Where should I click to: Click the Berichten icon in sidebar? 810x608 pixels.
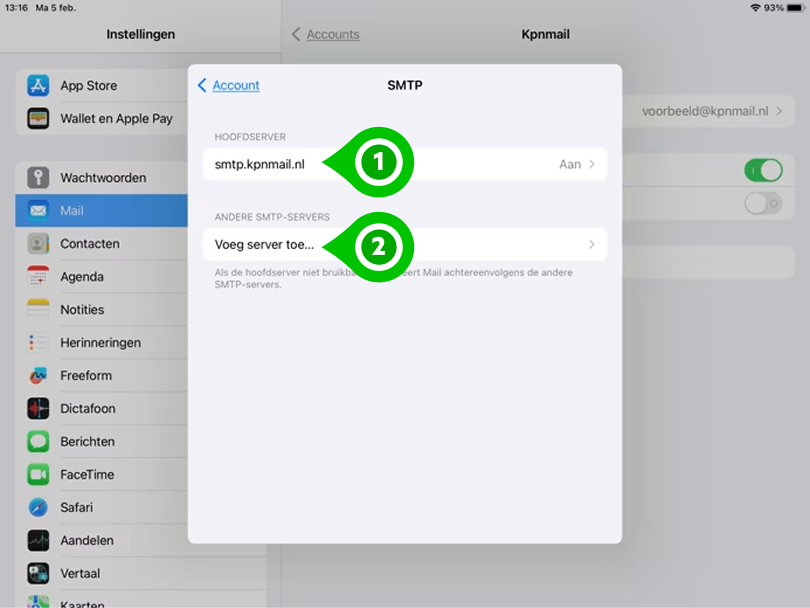(x=36, y=441)
